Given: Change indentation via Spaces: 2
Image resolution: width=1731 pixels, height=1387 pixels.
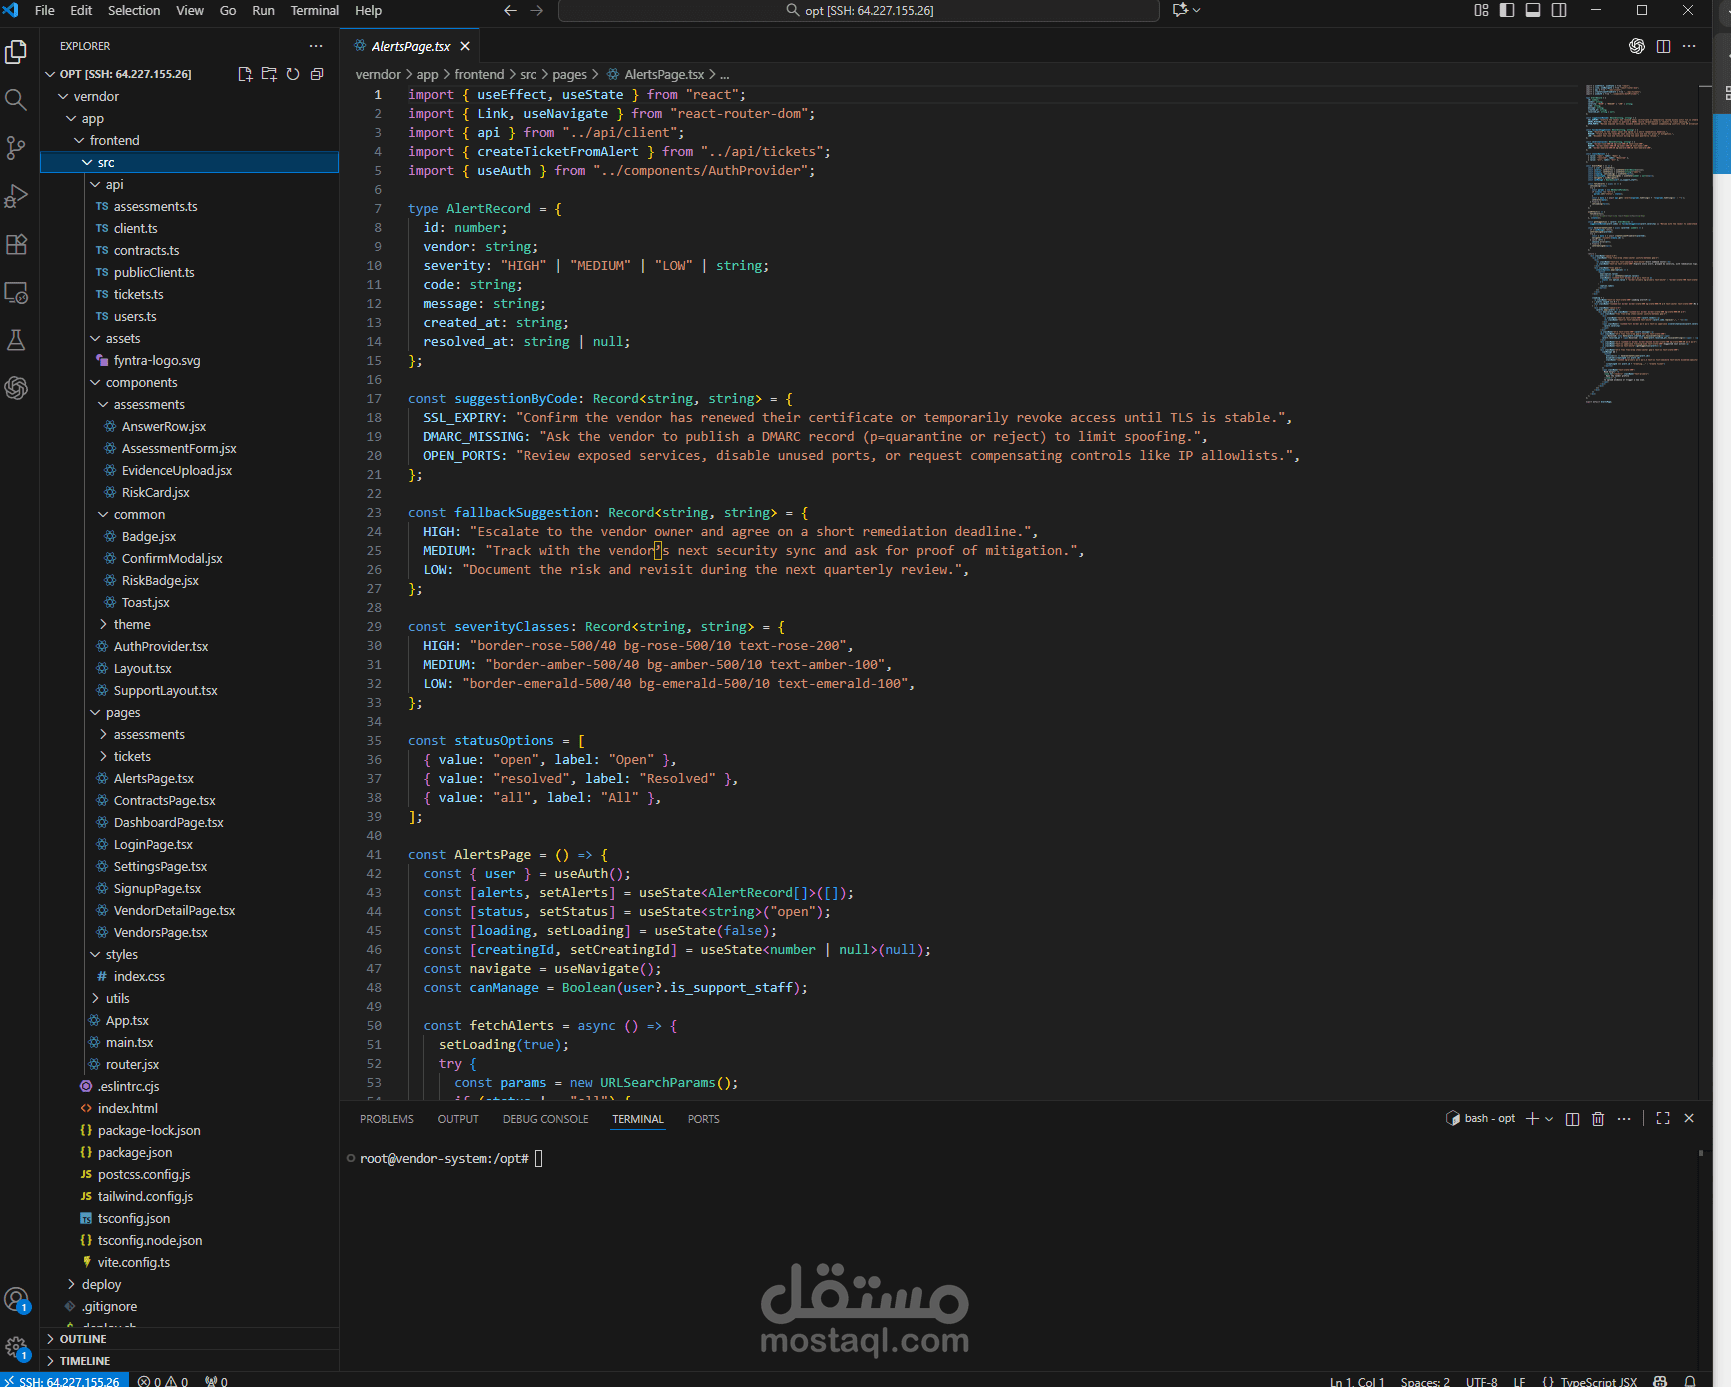Looking at the screenshot, I should [1425, 1381].
